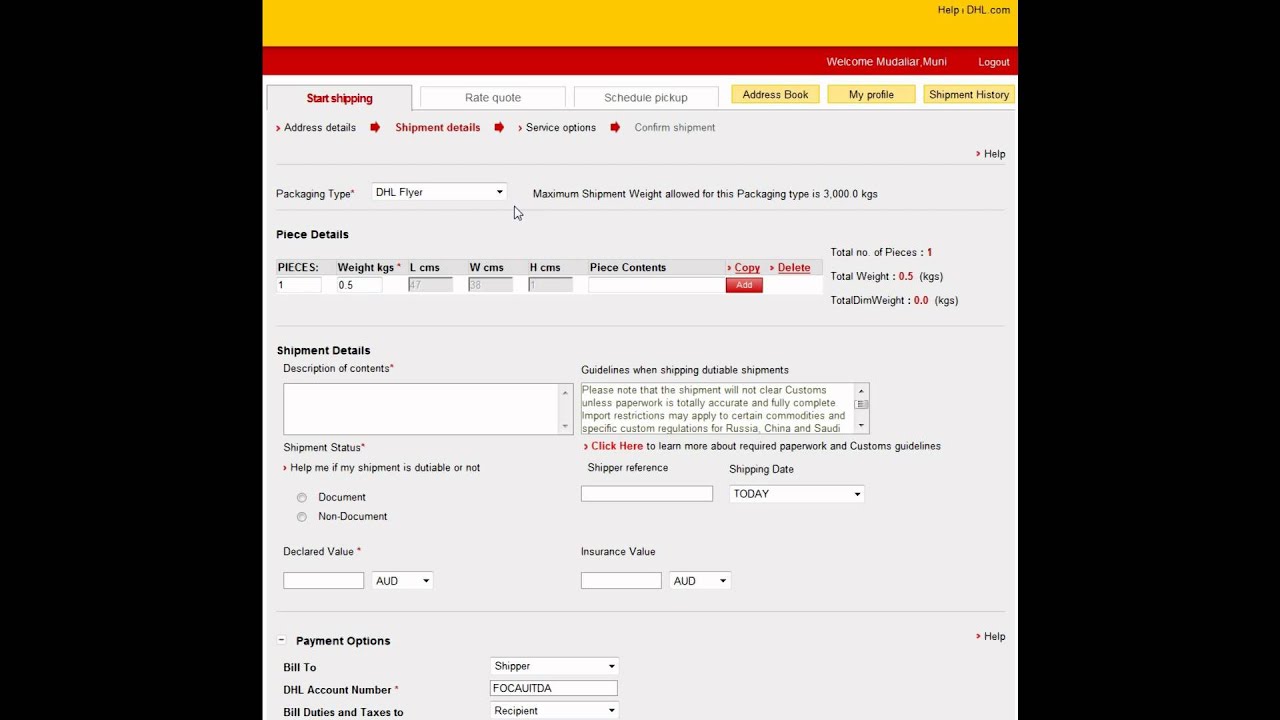This screenshot has width=1280, height=720.
Task: Open the Packaging Type dropdown
Action: click(x=439, y=192)
